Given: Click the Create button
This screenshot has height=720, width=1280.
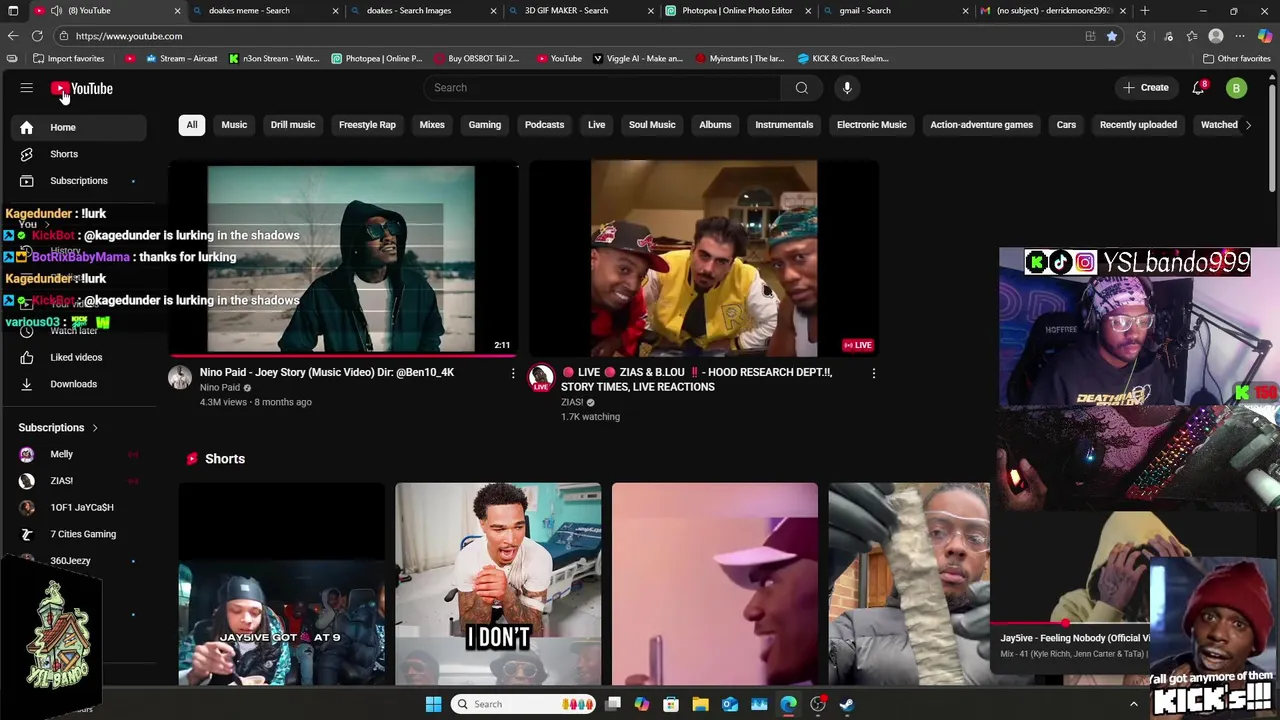Looking at the screenshot, I should click(x=1146, y=88).
